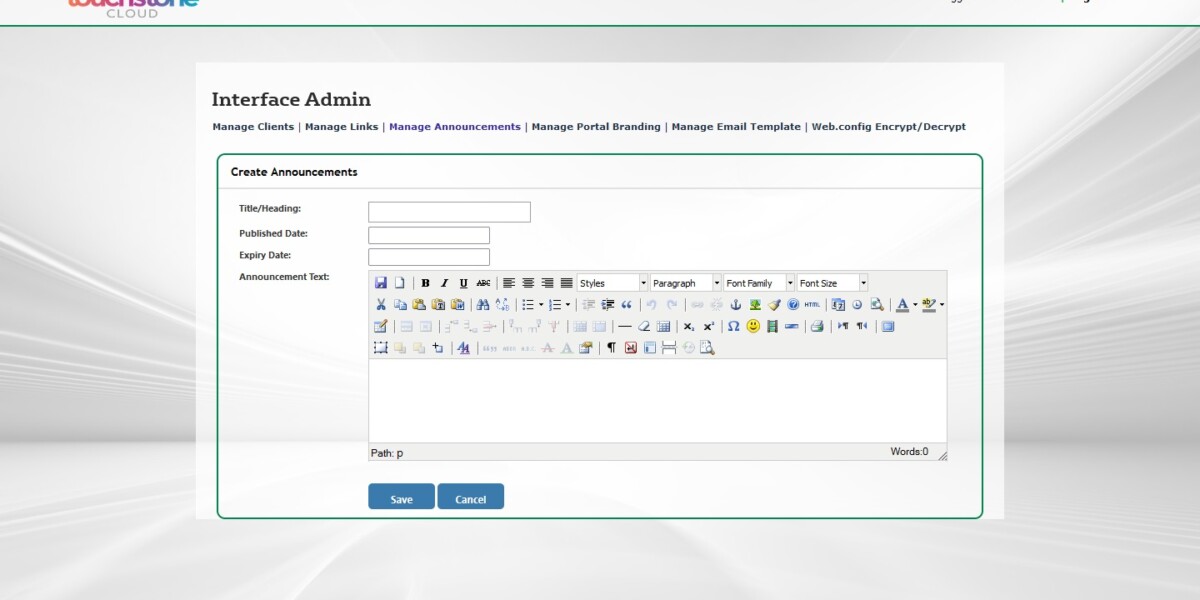Open the Manage Clients section
This screenshot has width=1200, height=600.
pyautogui.click(x=253, y=127)
